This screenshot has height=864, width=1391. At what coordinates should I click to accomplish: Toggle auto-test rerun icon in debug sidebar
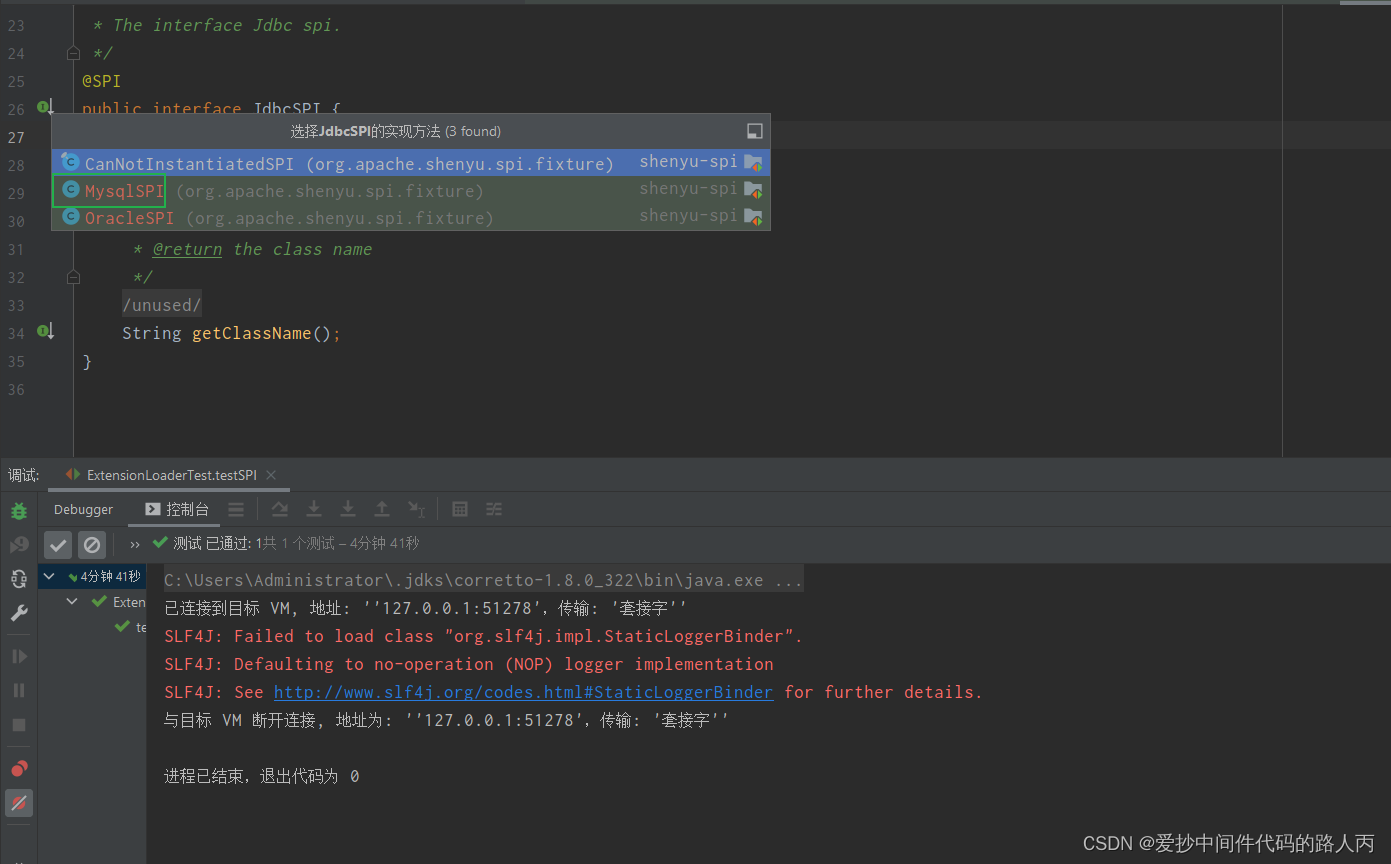tap(19, 579)
